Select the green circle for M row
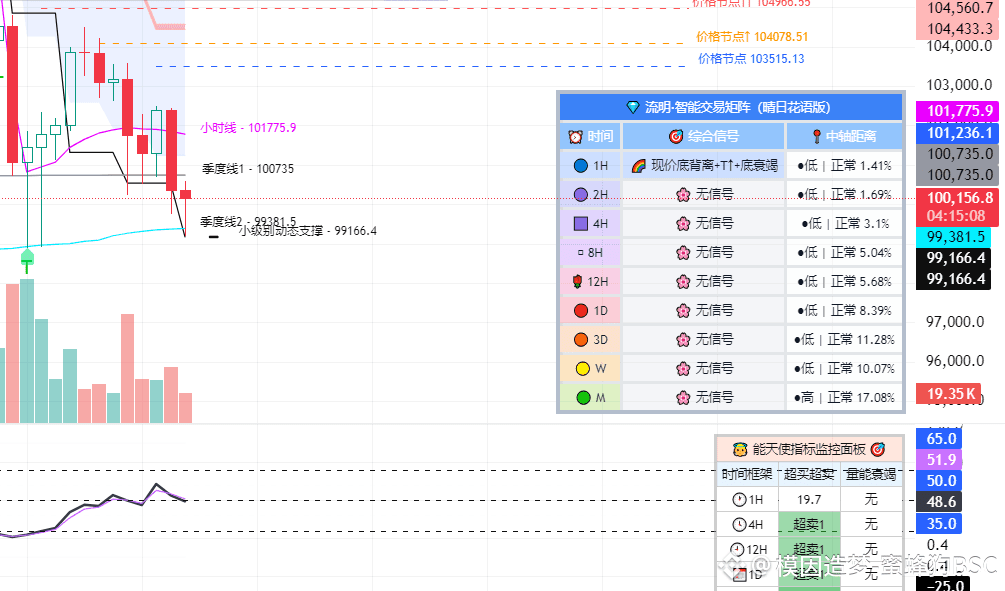 tap(583, 397)
